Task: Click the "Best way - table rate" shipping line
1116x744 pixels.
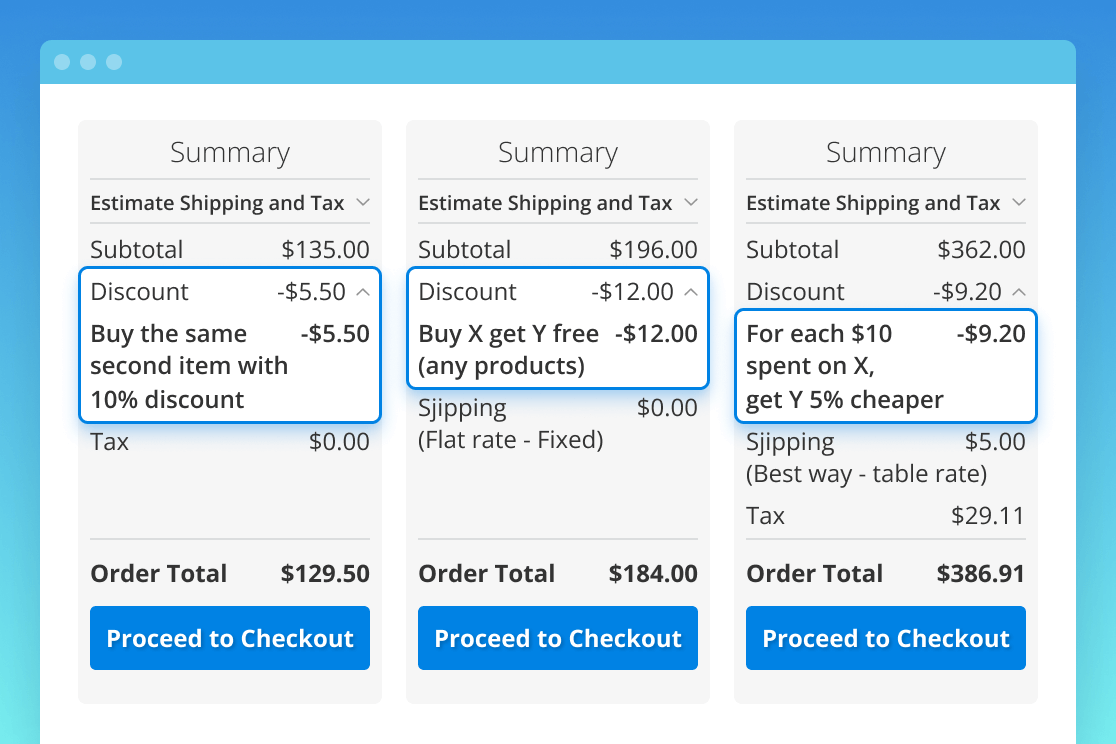Action: (x=866, y=474)
